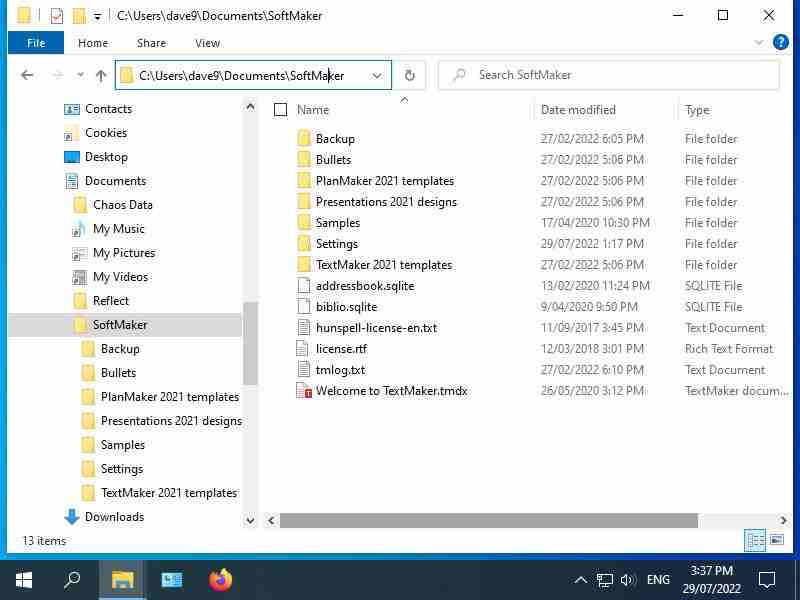Switch to the View ribbon tab

point(207,43)
